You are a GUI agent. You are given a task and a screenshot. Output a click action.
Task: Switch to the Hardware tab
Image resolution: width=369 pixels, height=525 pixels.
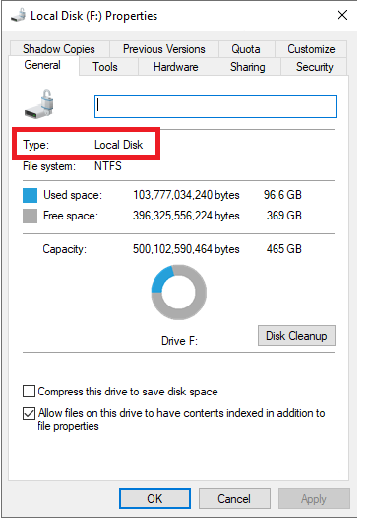point(176,67)
